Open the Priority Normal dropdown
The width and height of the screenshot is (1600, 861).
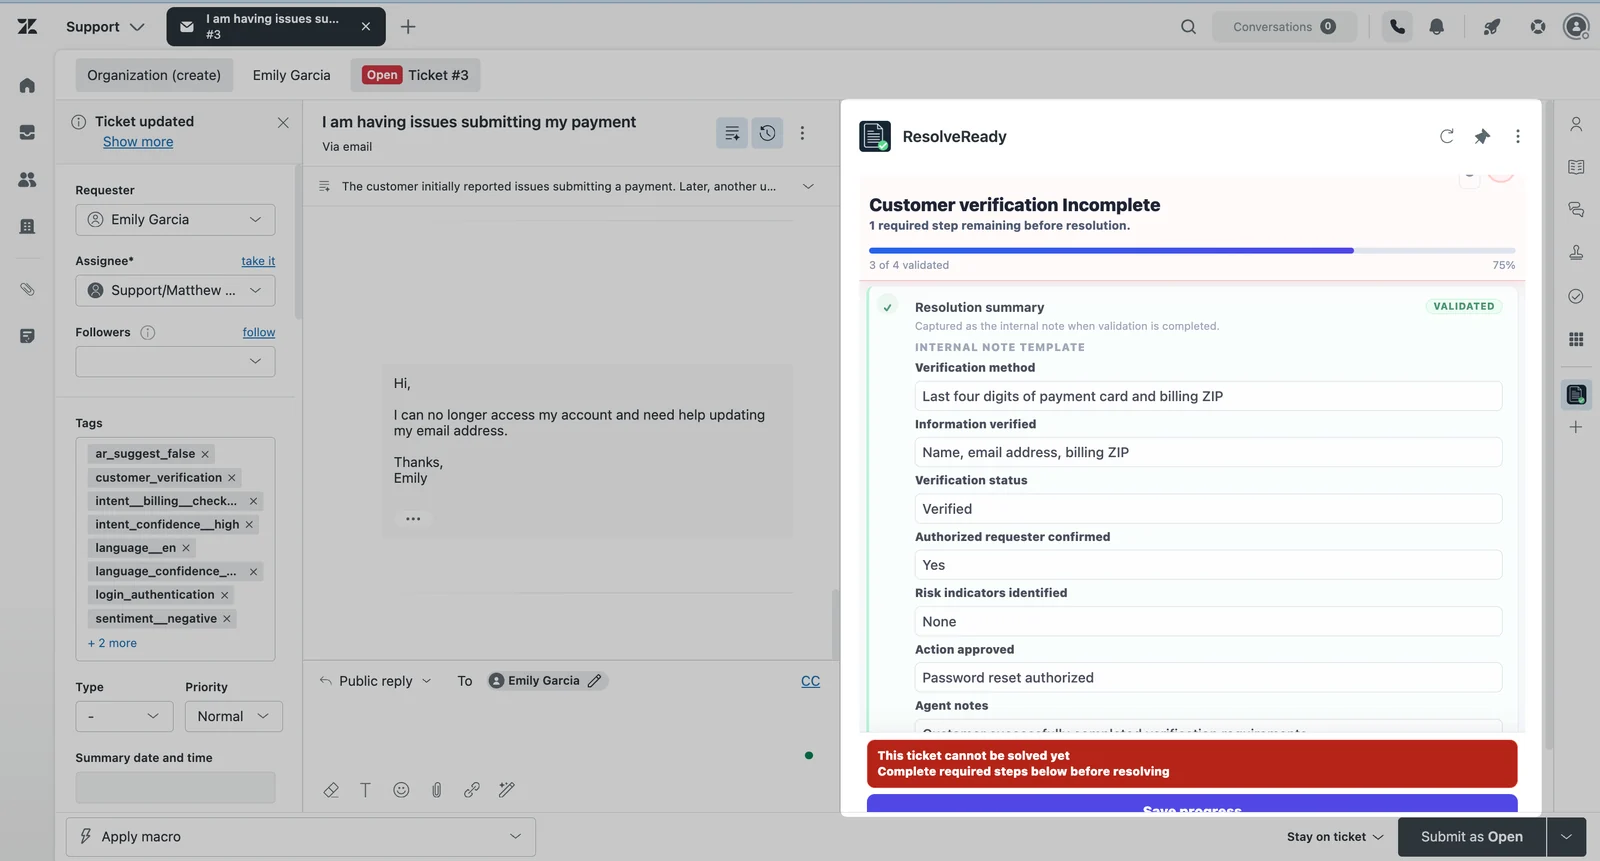[x=234, y=716]
